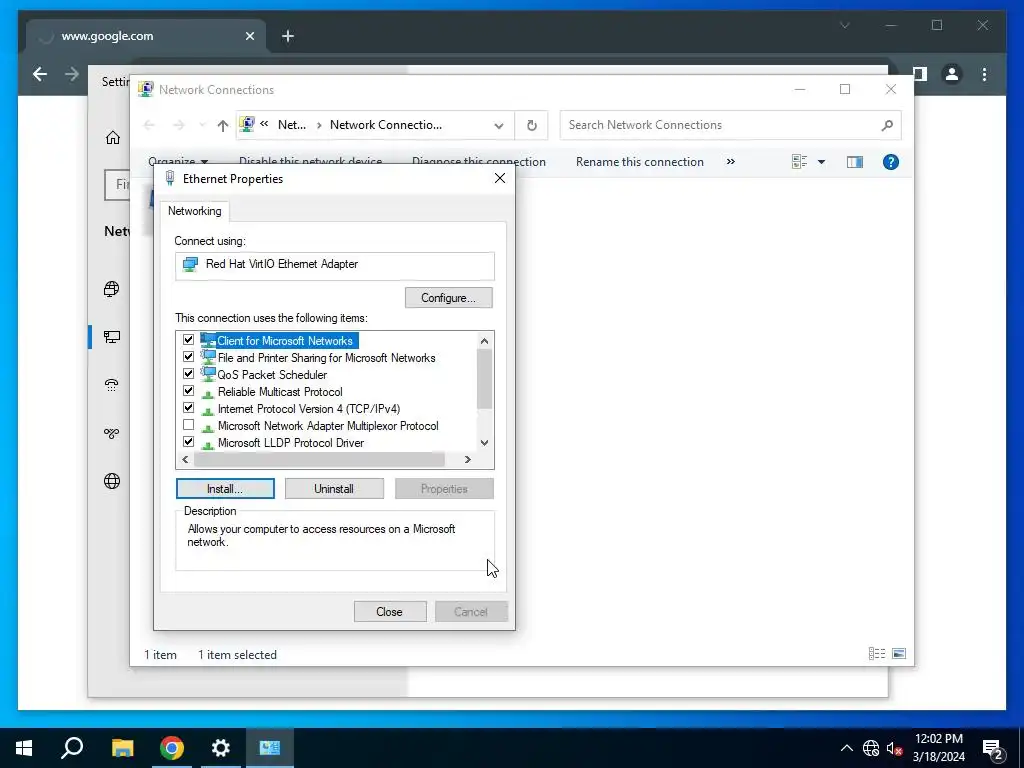The width and height of the screenshot is (1024, 768).
Task: Toggle Chrome side panel icon
Action: tap(920, 74)
